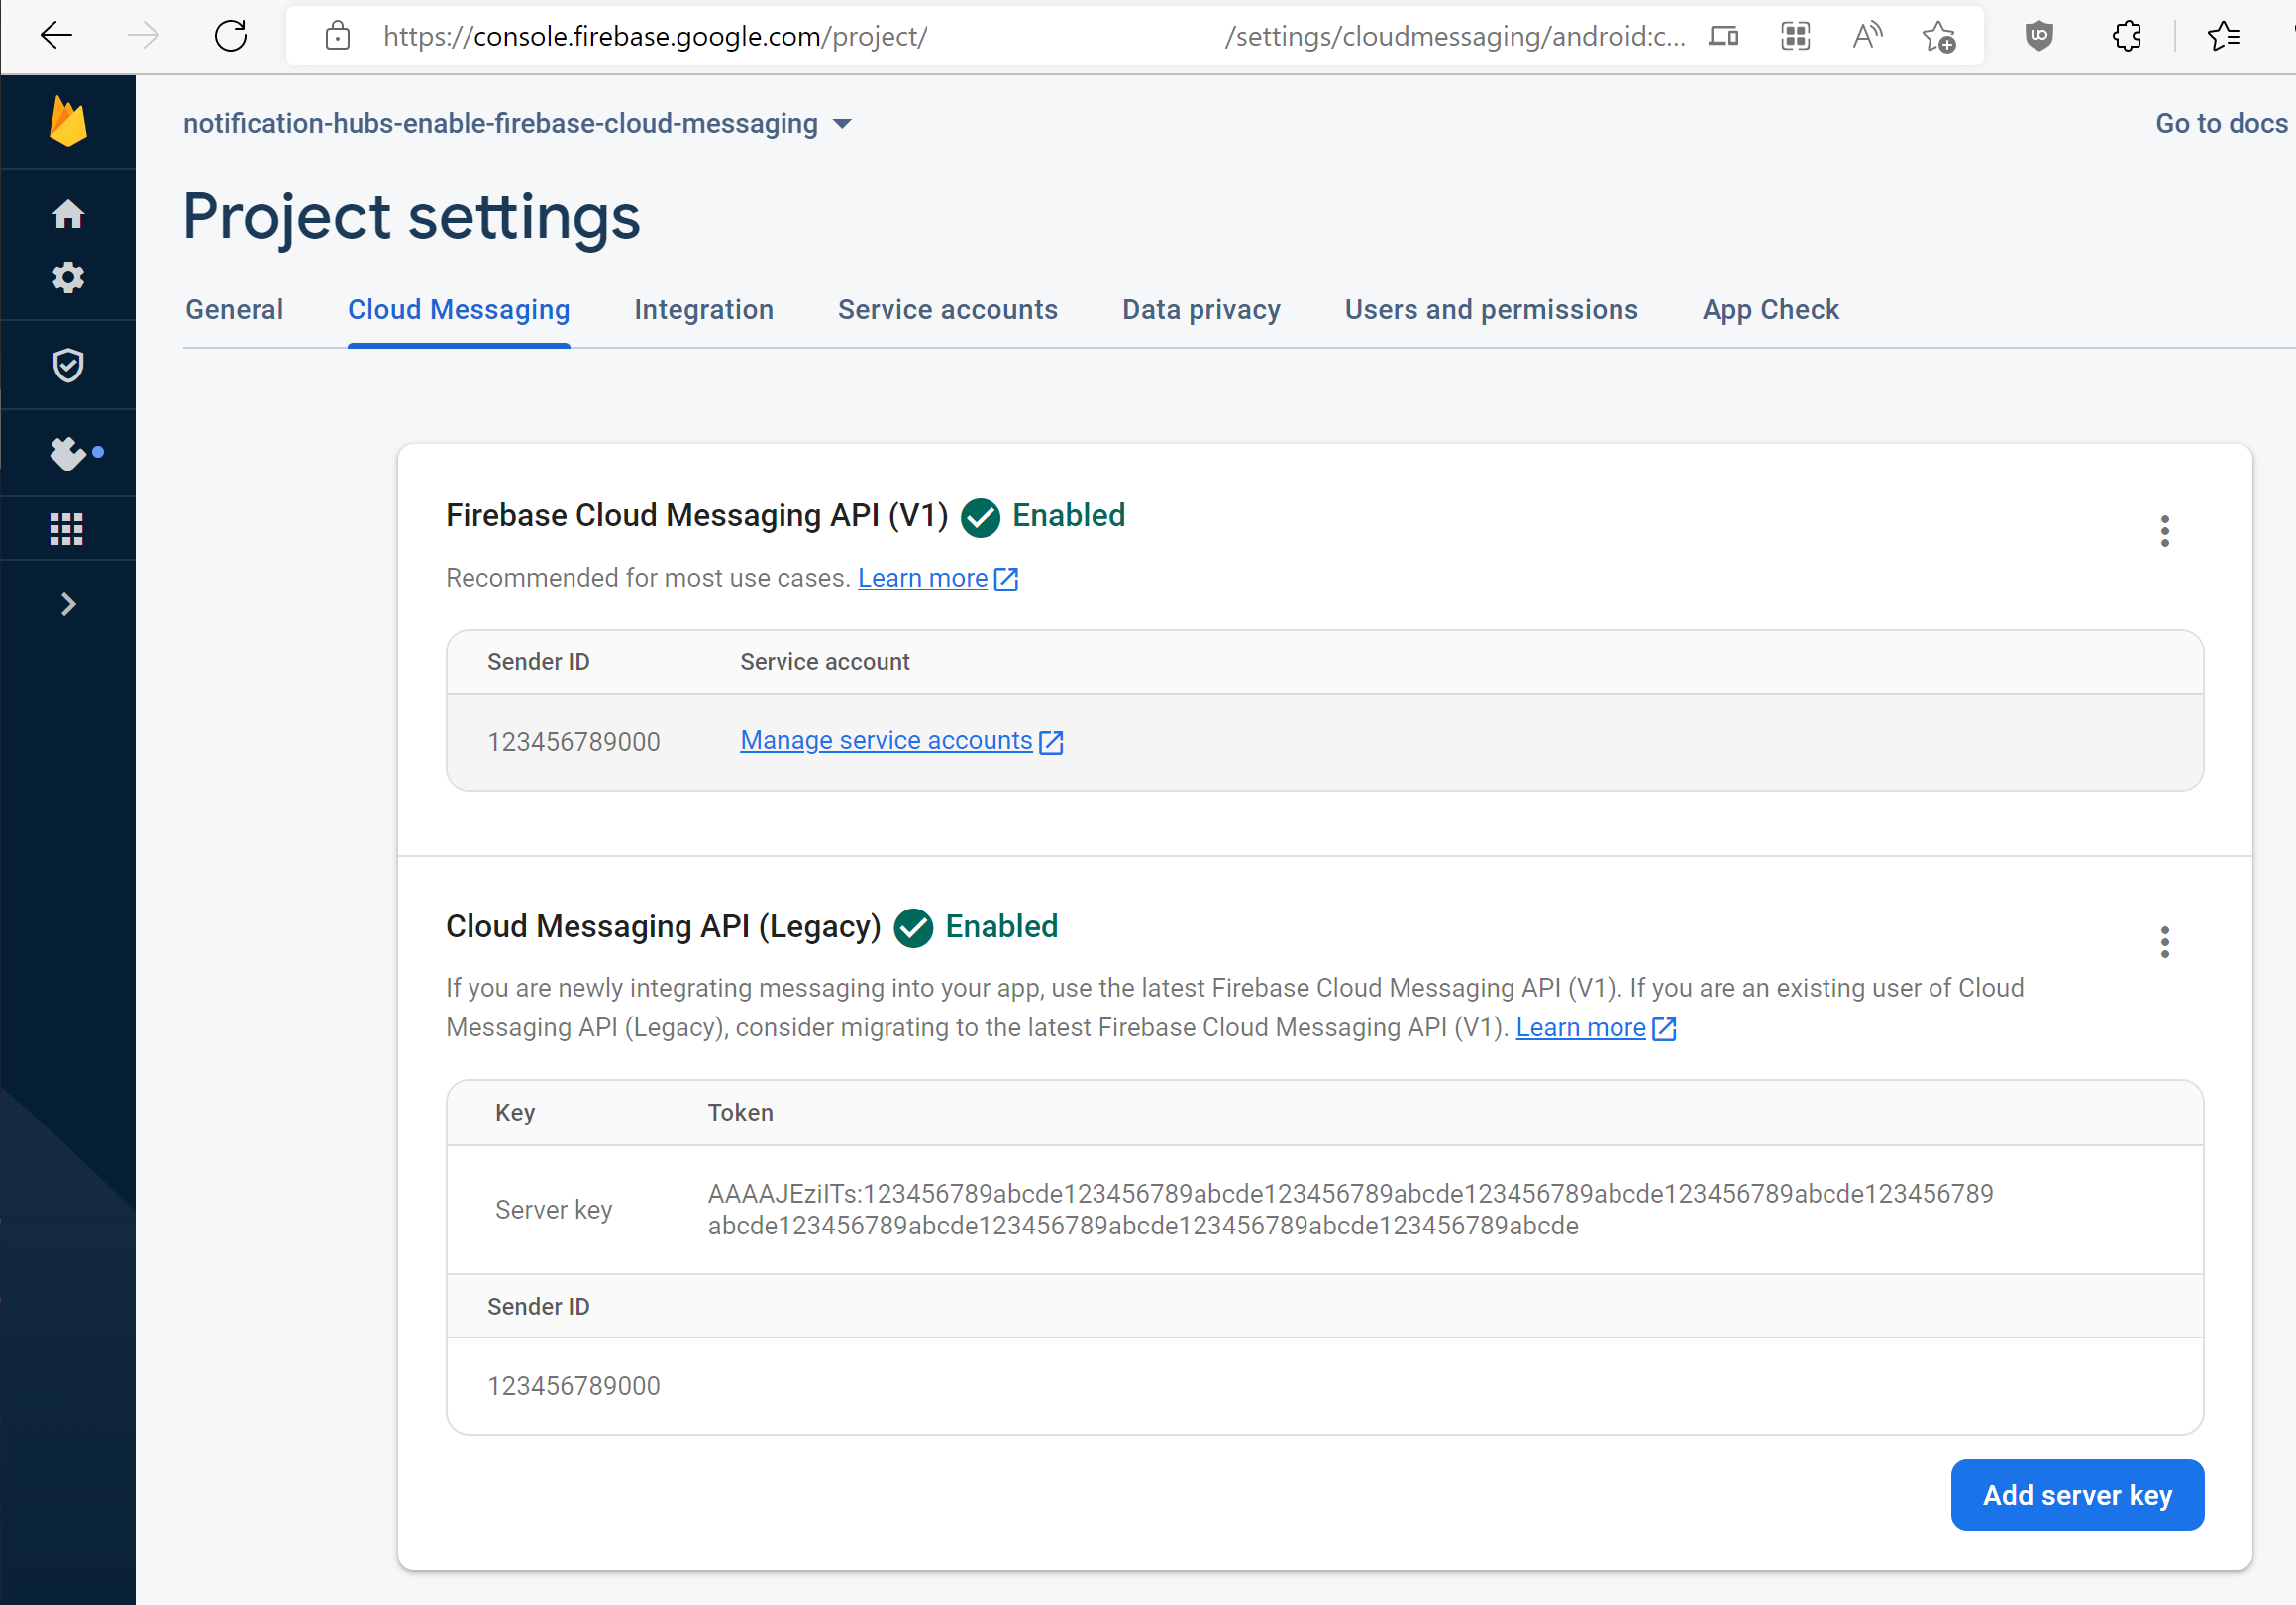Select the General tab in Project settings
The image size is (2296, 1605).
tap(234, 310)
